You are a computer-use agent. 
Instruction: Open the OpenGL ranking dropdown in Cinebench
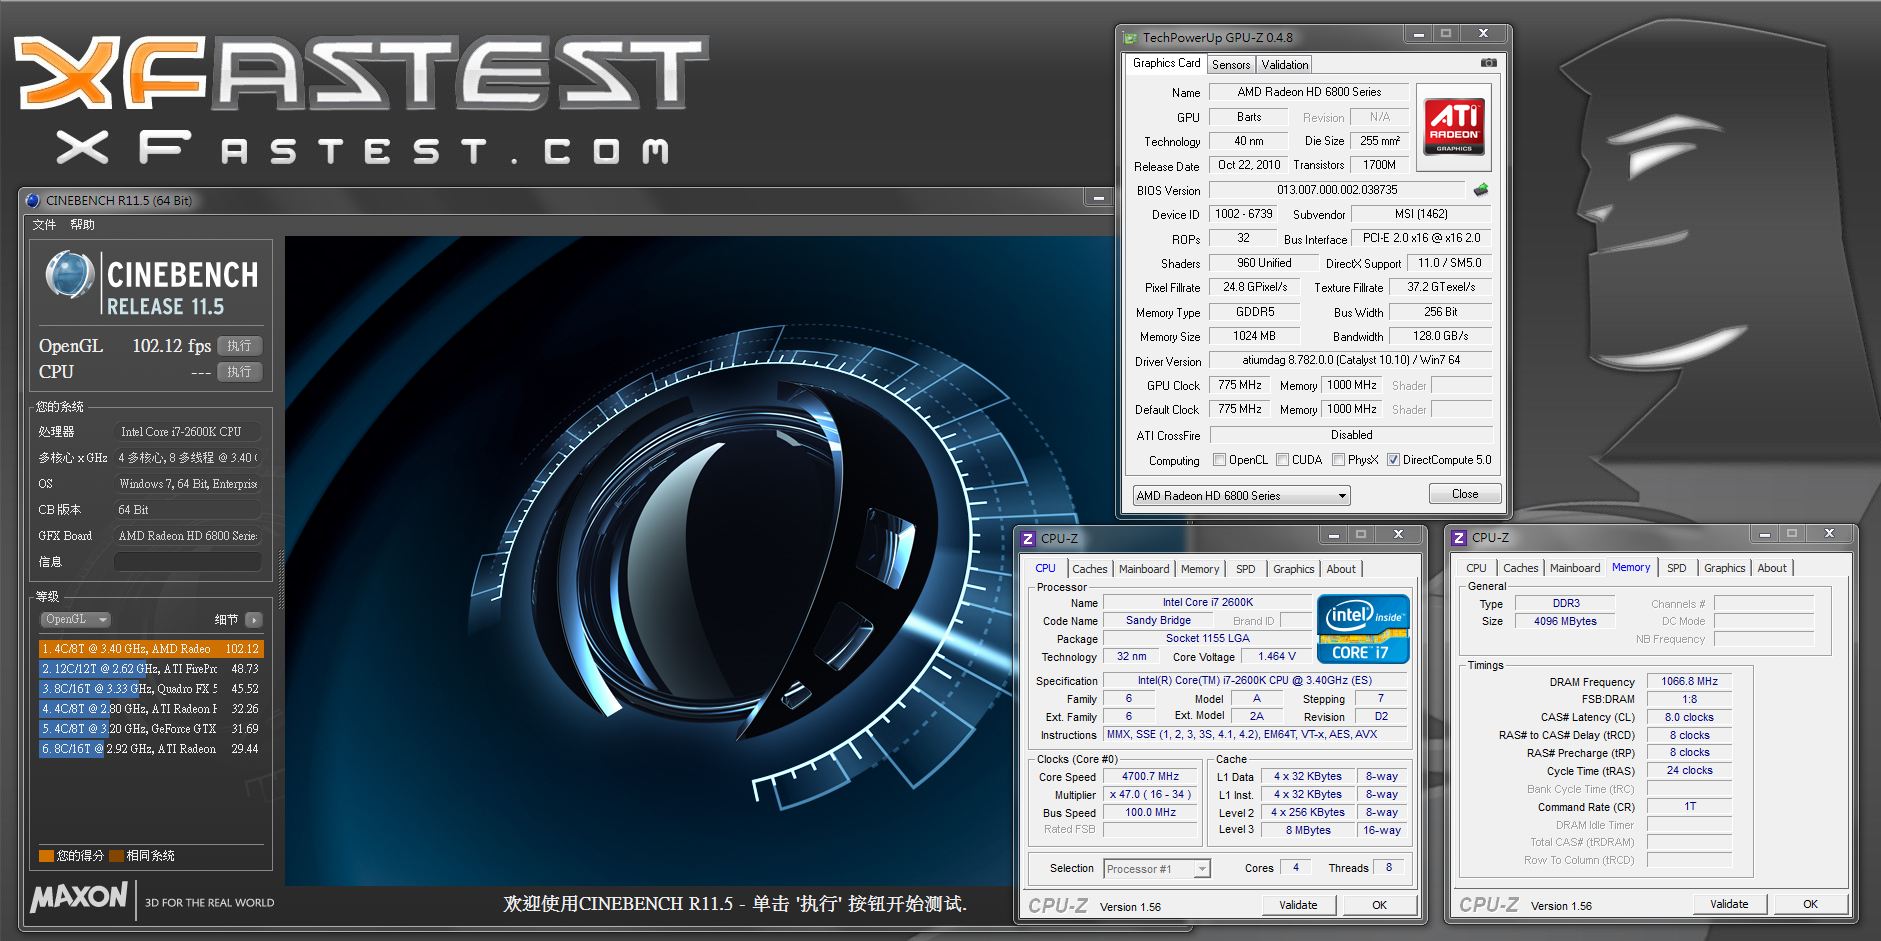[76, 619]
